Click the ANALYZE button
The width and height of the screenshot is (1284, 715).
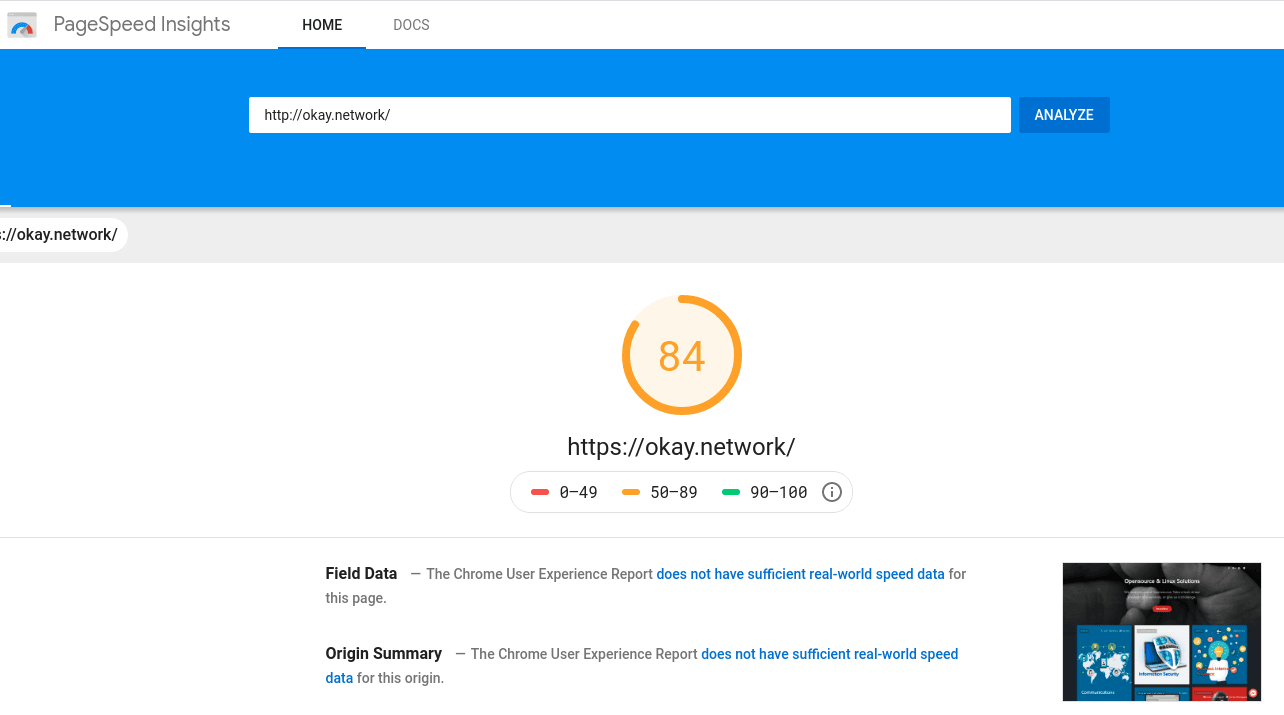coord(1064,115)
